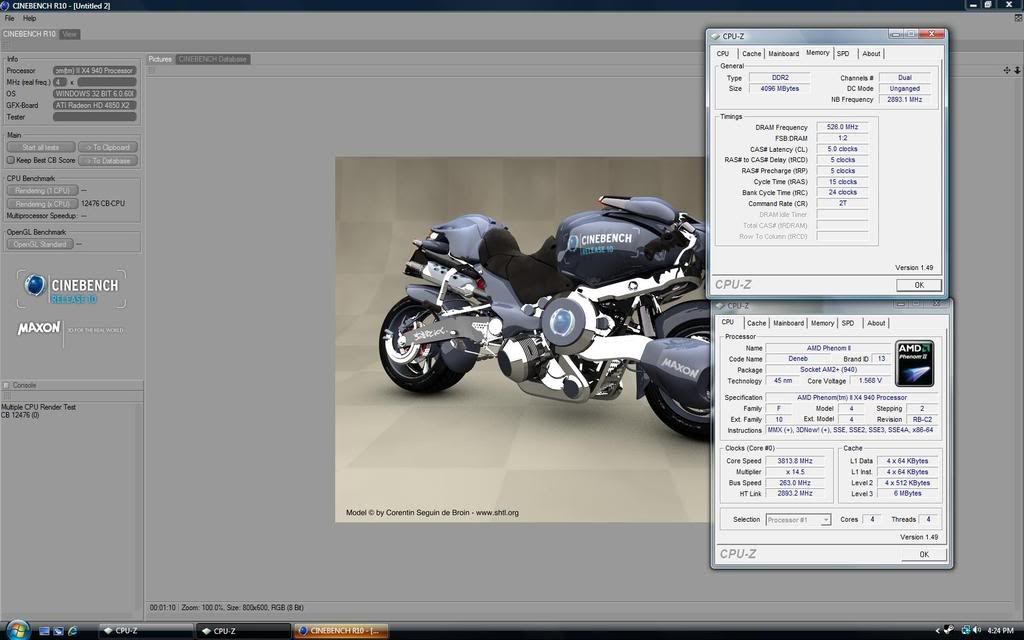Switch to the first CPU-Z taskbar button
1024x640 pixels.
146,631
